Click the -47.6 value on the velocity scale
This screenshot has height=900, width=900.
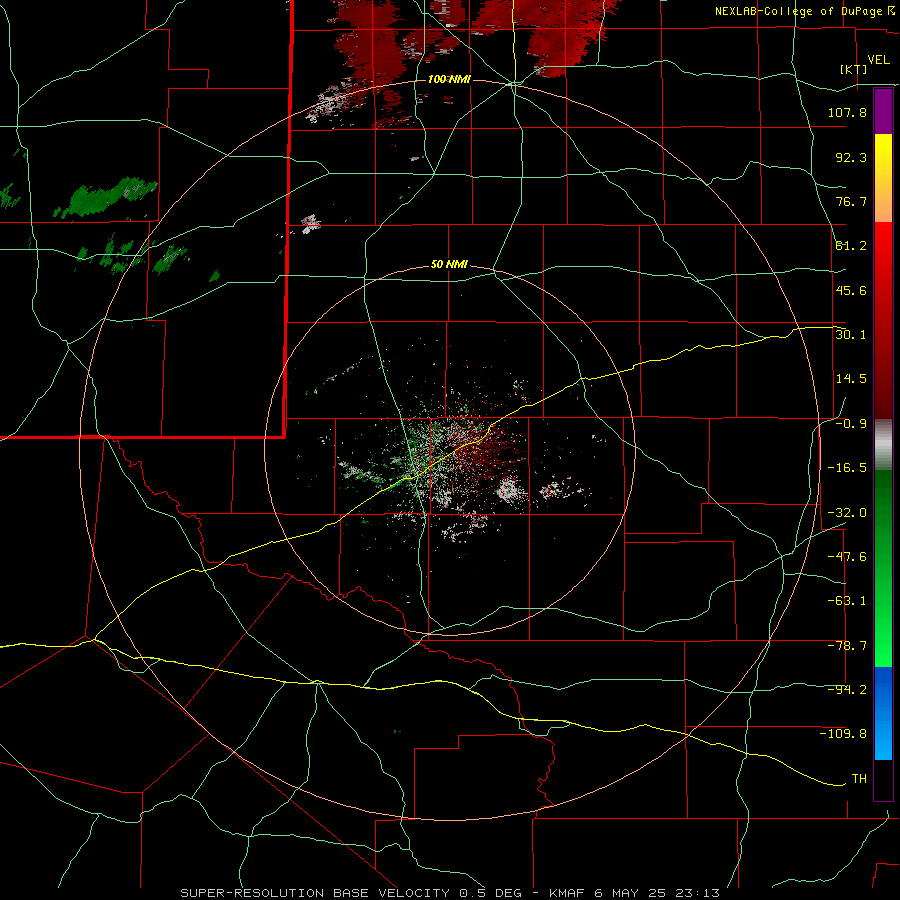point(847,557)
